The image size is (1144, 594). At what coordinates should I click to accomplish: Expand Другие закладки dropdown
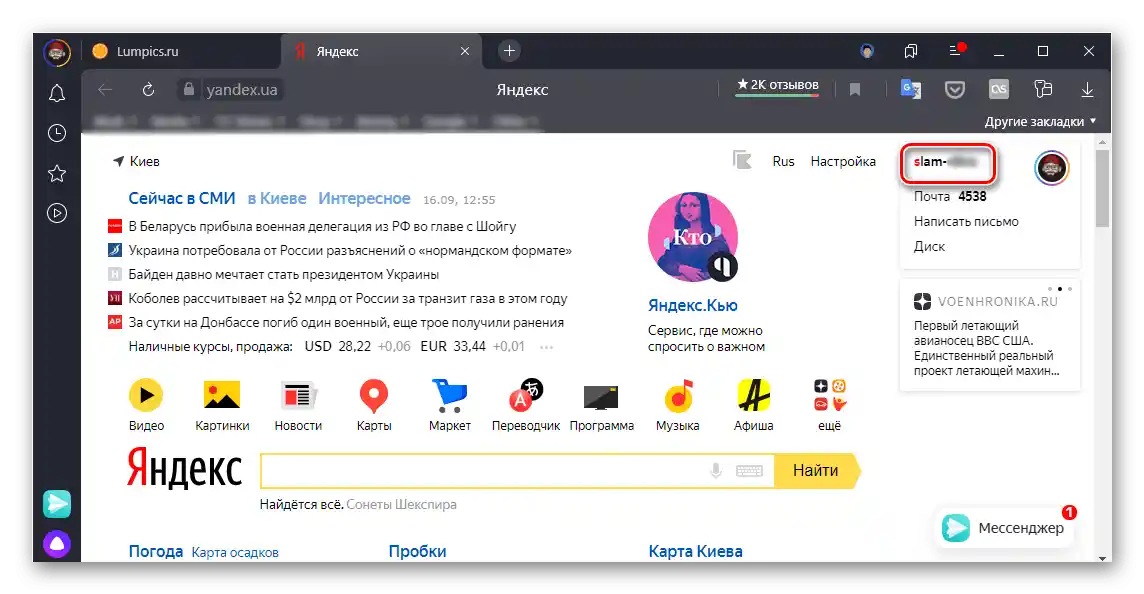tap(1040, 121)
